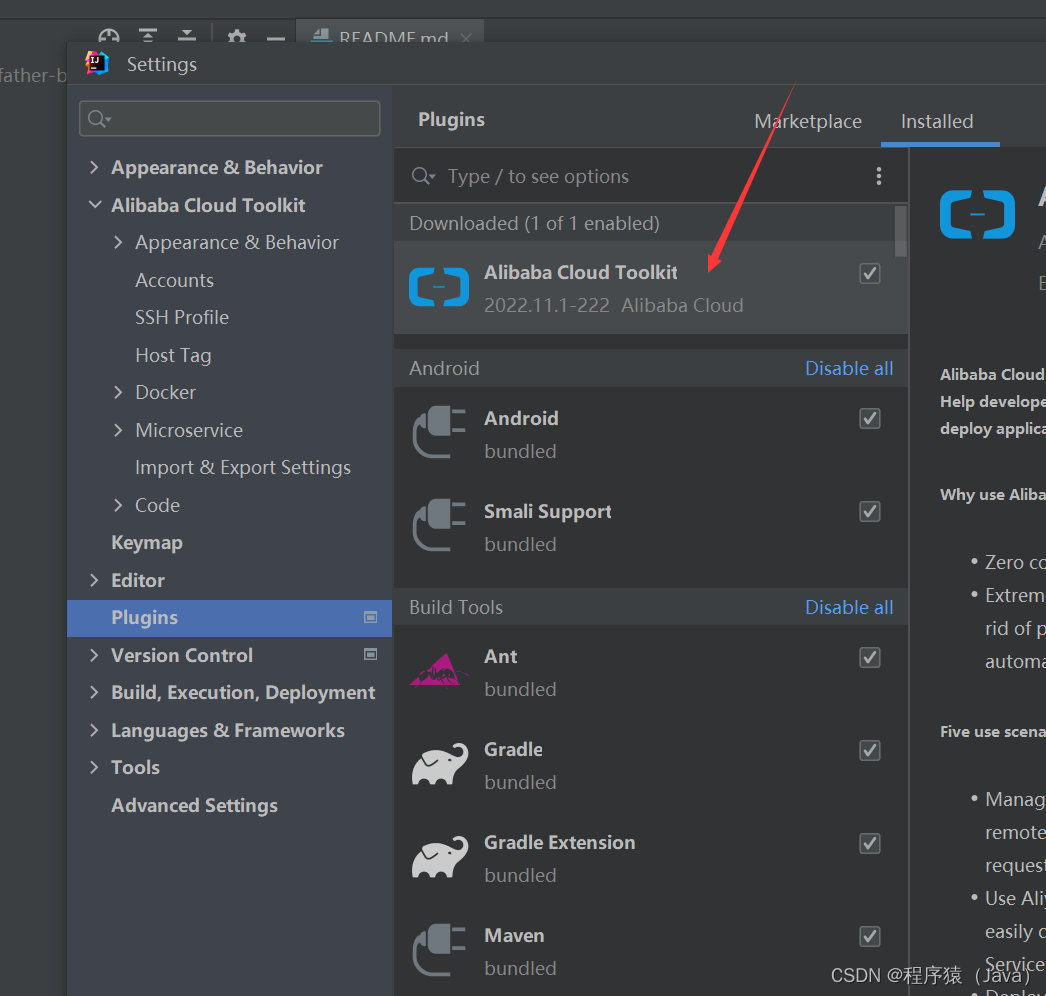Select the Gradle Extension plugin name

[x=560, y=843]
